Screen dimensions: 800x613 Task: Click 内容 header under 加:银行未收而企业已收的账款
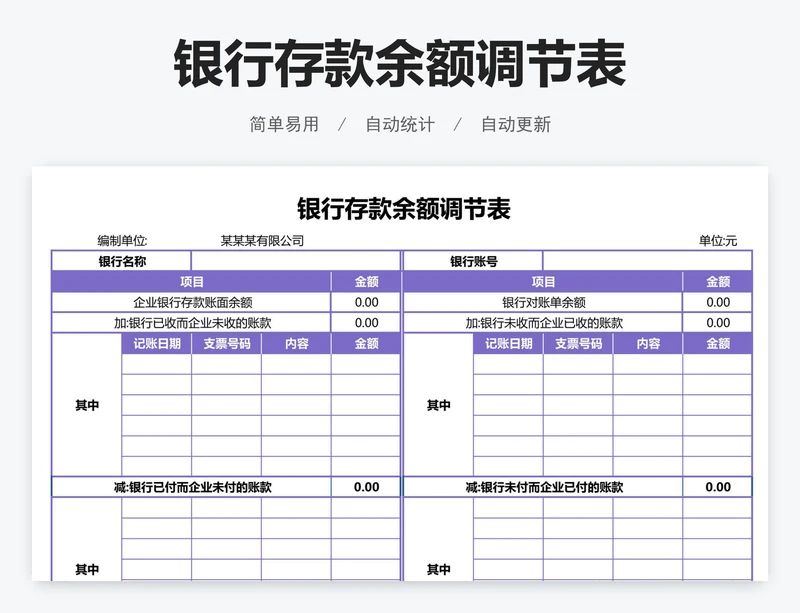[x=648, y=344]
